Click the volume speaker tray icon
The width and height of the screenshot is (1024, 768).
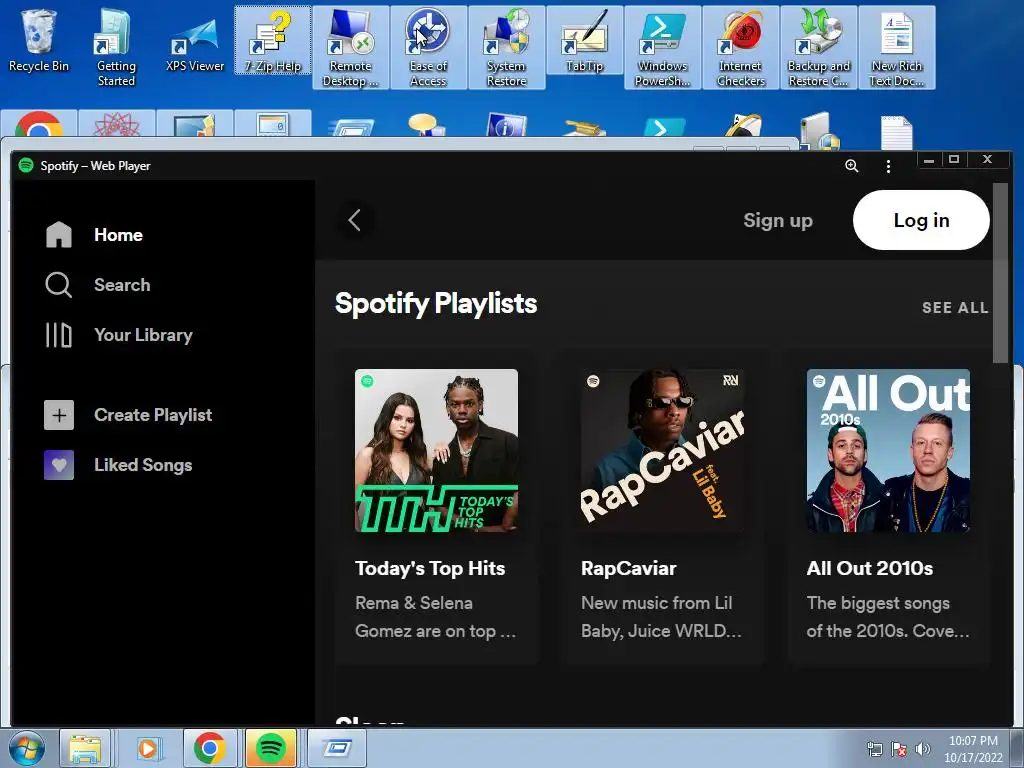click(x=923, y=749)
